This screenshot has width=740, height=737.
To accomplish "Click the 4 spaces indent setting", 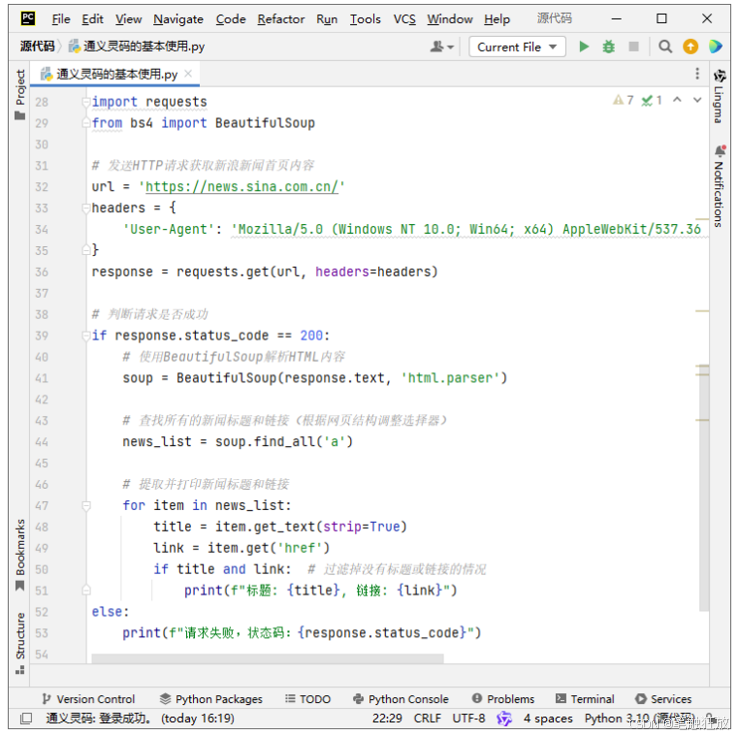I will (x=548, y=718).
